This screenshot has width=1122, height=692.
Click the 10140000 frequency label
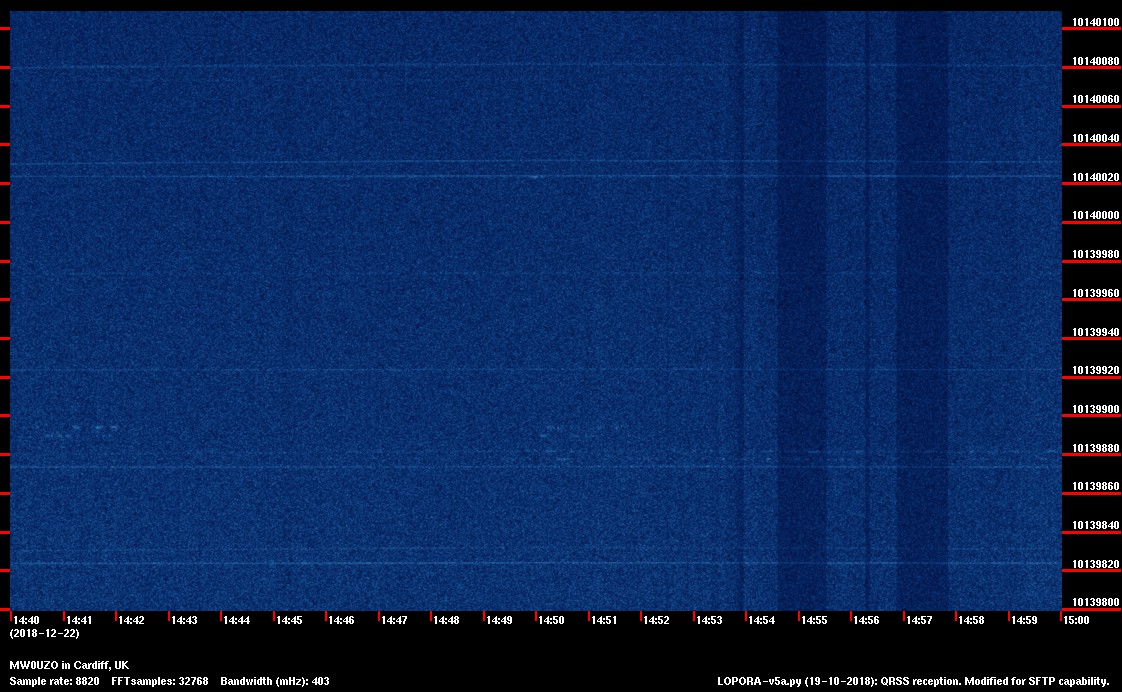(x=1093, y=216)
